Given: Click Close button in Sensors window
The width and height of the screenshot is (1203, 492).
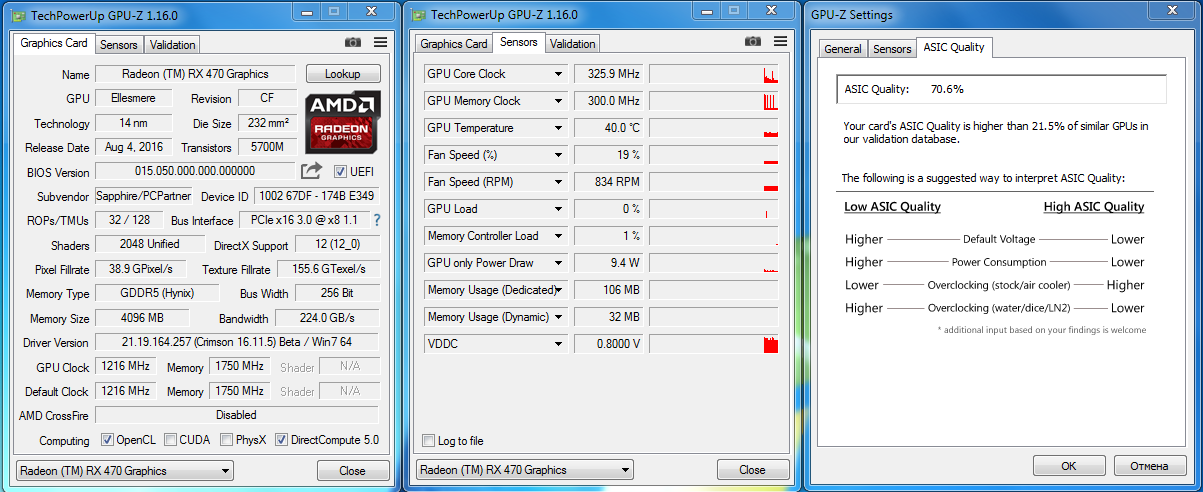Looking at the screenshot, I should tap(752, 470).
